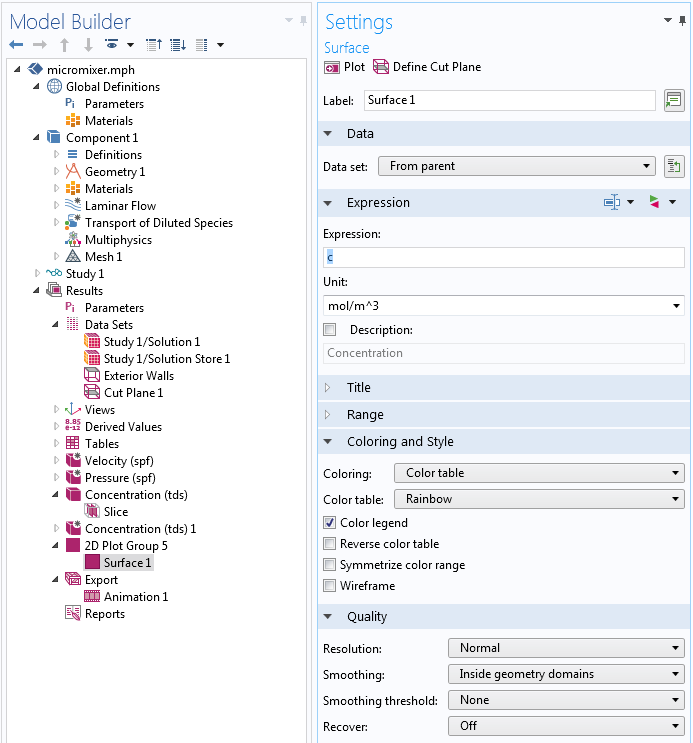Collapse the Quality section
Image resolution: width=693 pixels, height=743 pixels.
pyautogui.click(x=328, y=616)
